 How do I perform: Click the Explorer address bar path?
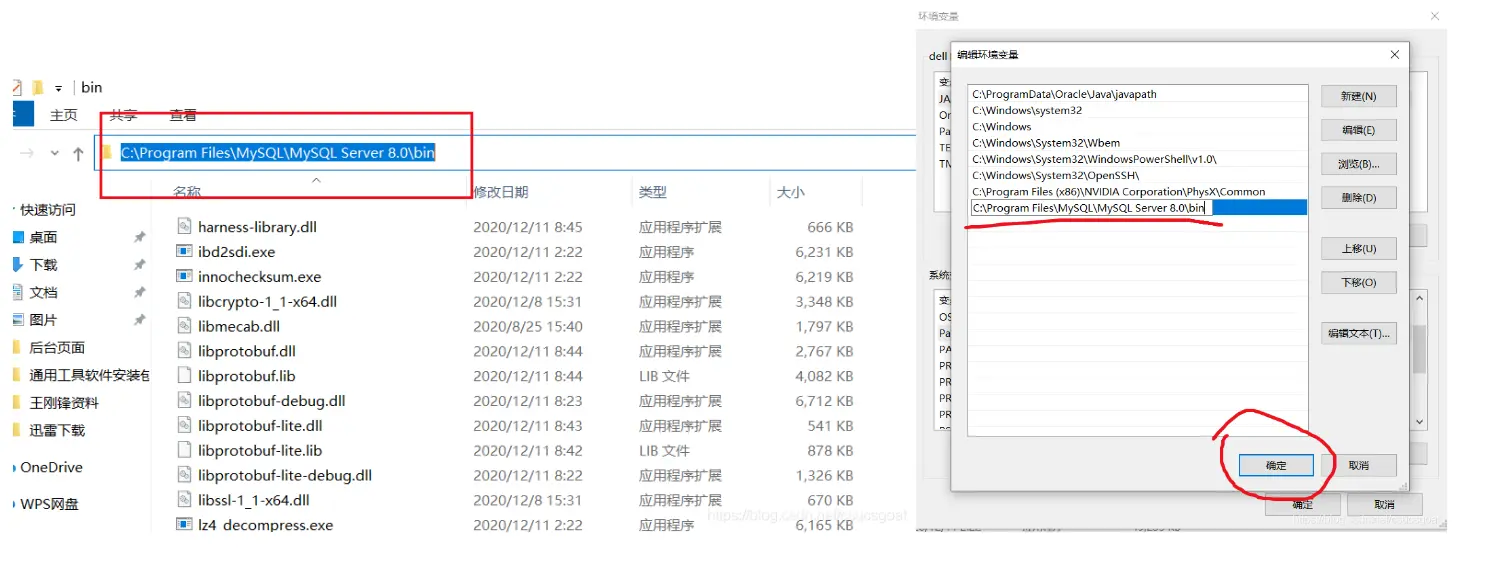278,153
